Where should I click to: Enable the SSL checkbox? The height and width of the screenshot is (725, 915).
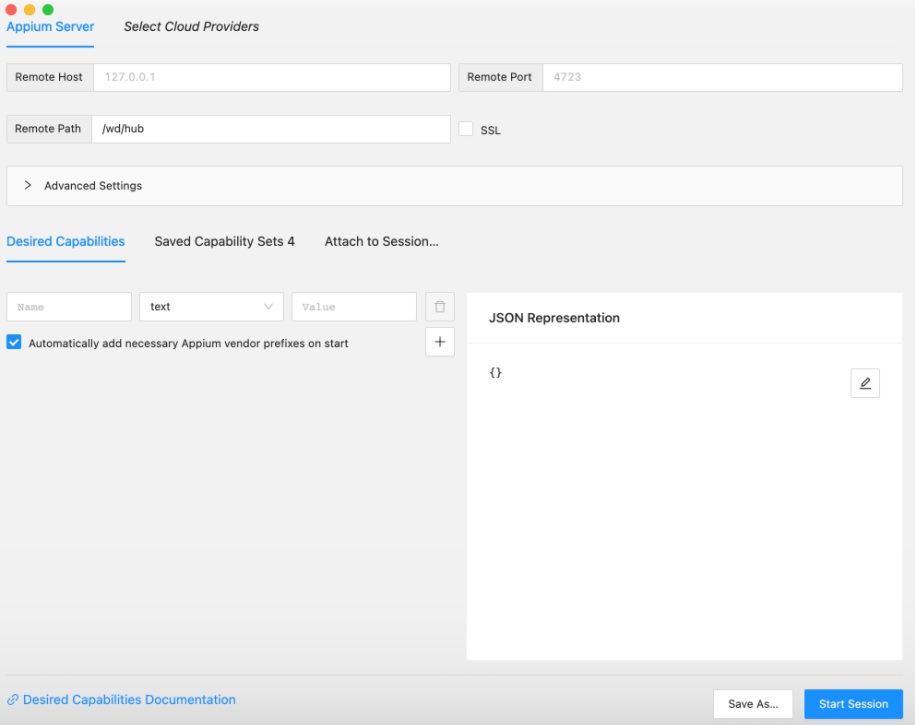466,129
